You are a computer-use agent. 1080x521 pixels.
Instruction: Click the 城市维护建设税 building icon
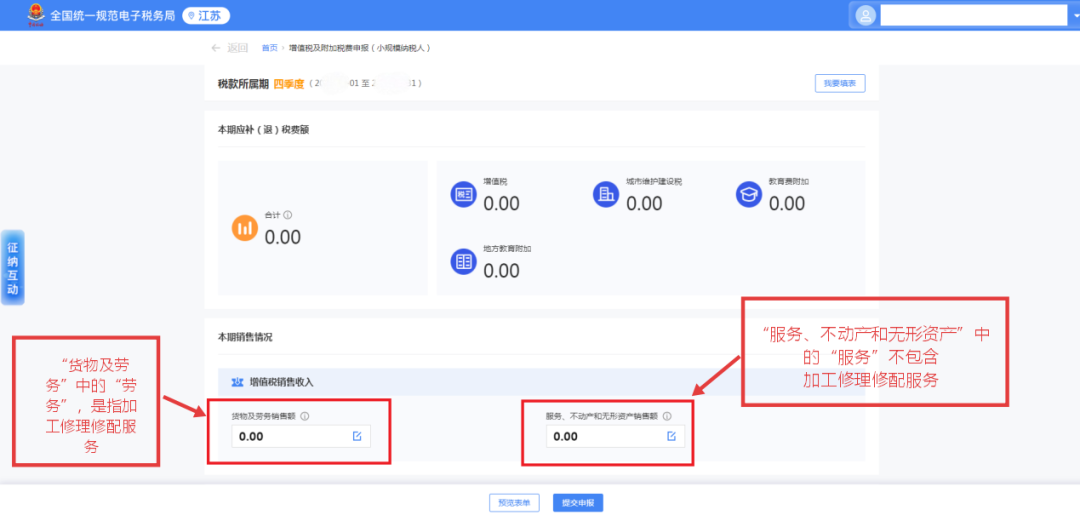coord(605,195)
